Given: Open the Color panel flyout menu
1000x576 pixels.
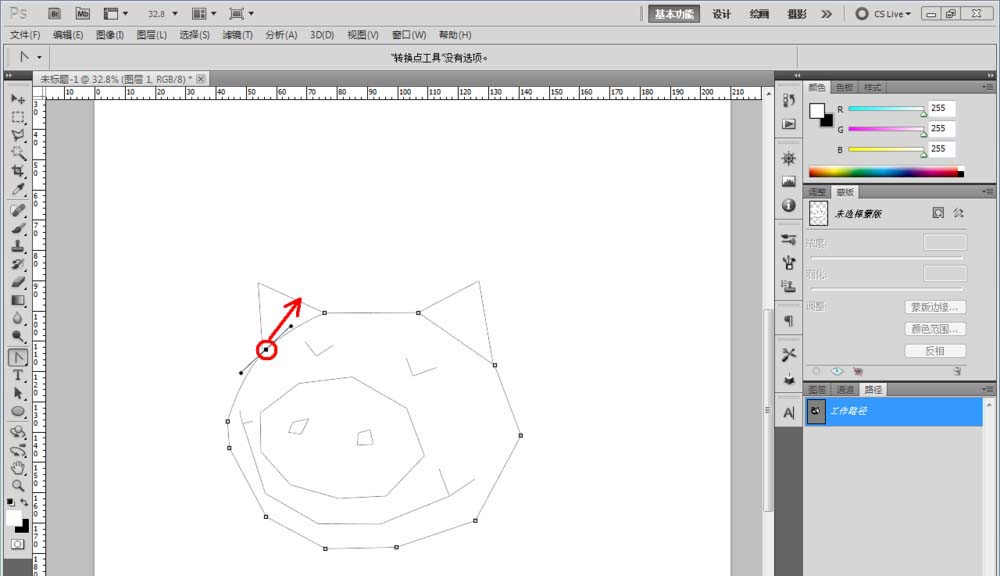Looking at the screenshot, I should click(x=988, y=87).
